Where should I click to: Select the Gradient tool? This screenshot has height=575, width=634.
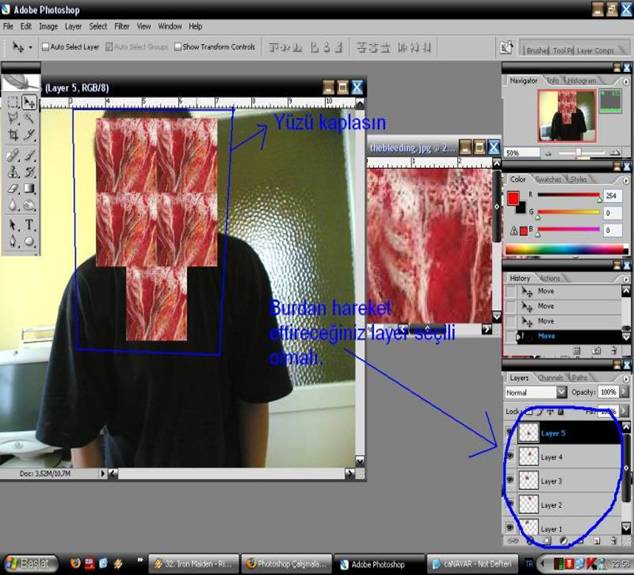point(30,188)
